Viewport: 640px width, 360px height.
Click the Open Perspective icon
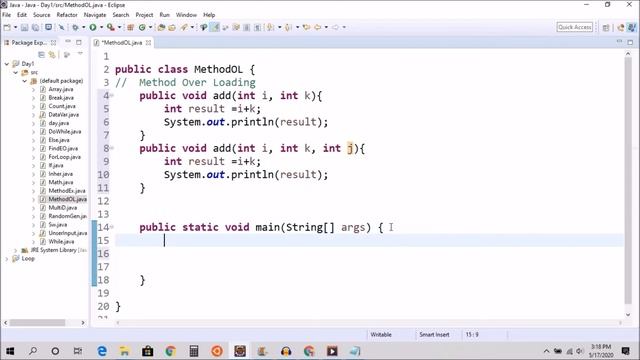click(x=606, y=27)
